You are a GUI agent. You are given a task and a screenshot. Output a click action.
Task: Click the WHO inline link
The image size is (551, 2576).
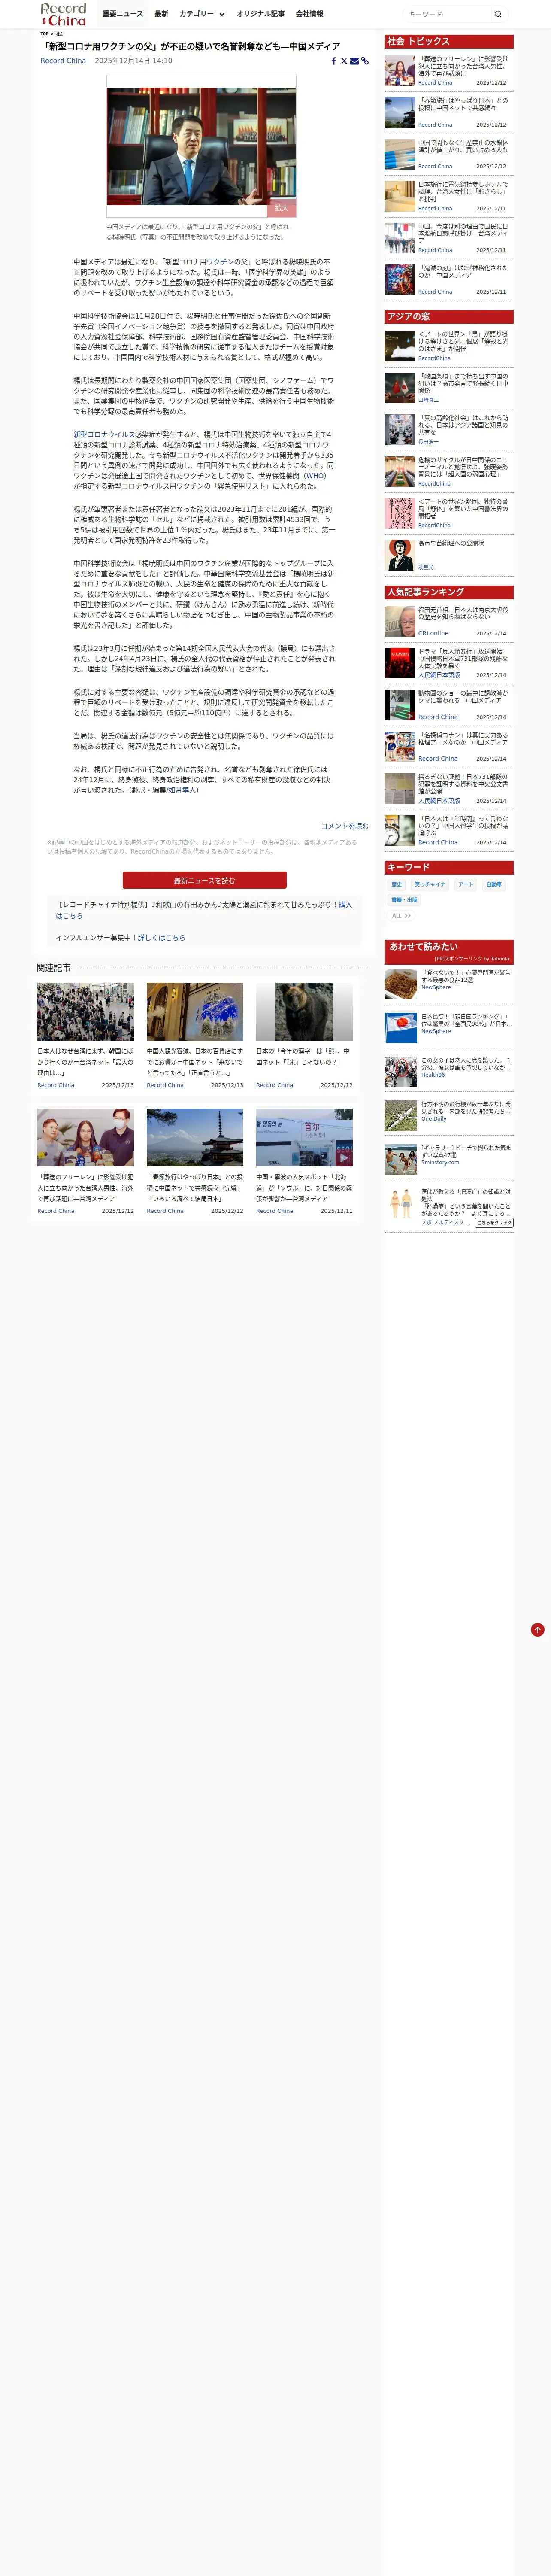(x=315, y=476)
